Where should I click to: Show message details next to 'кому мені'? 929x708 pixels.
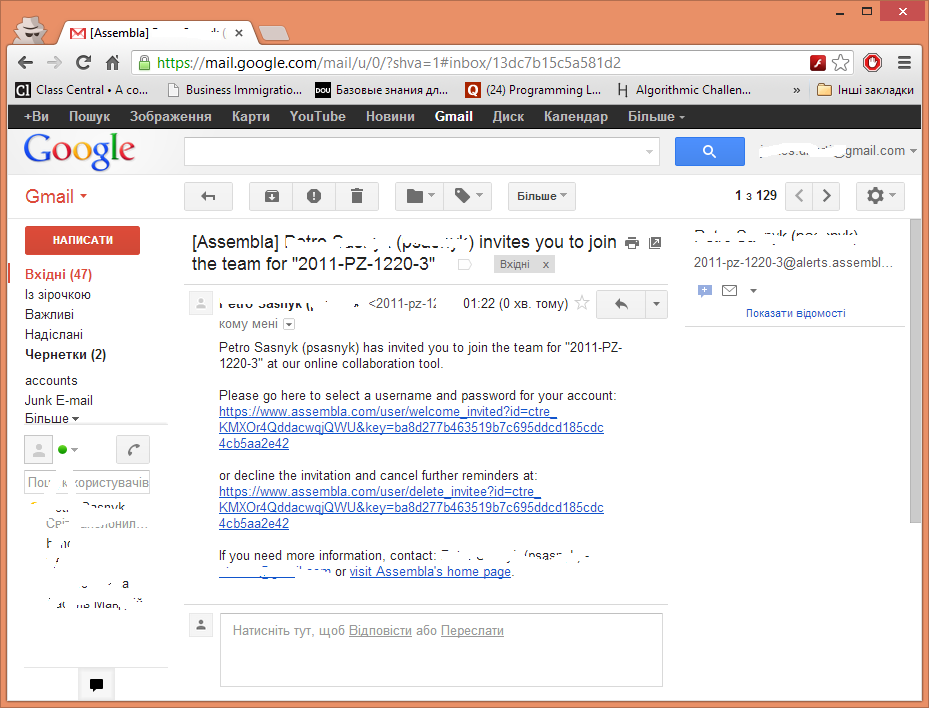click(289, 324)
